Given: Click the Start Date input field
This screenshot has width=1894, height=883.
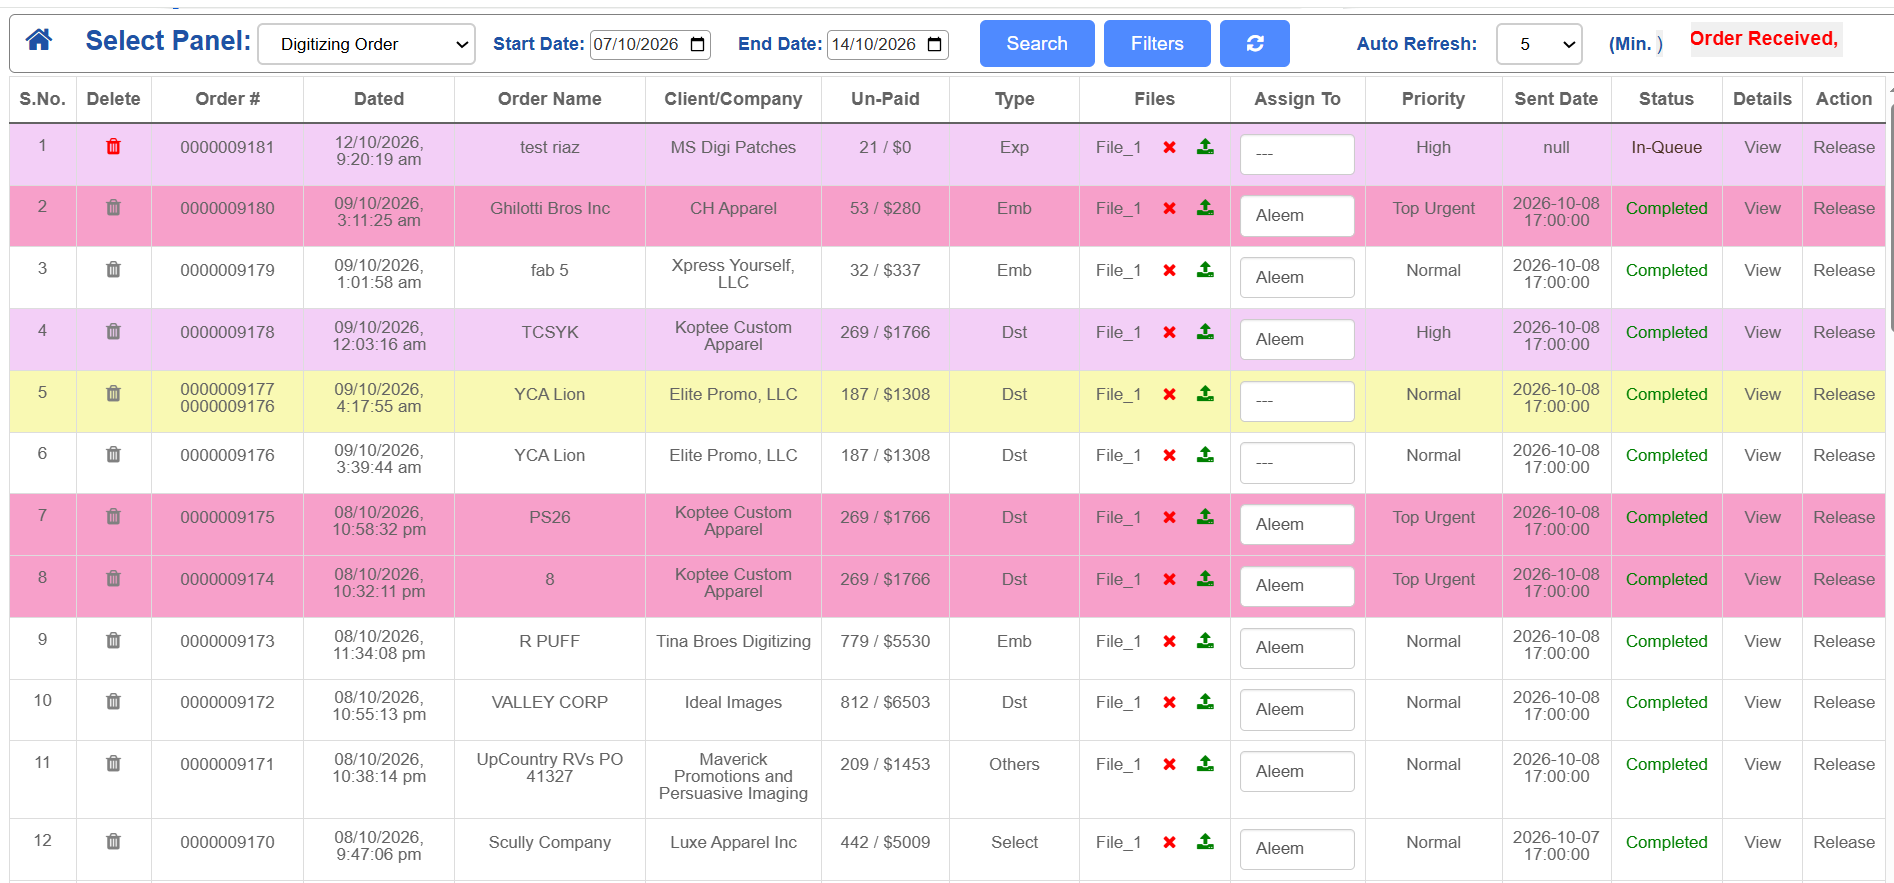Looking at the screenshot, I should [x=650, y=44].
